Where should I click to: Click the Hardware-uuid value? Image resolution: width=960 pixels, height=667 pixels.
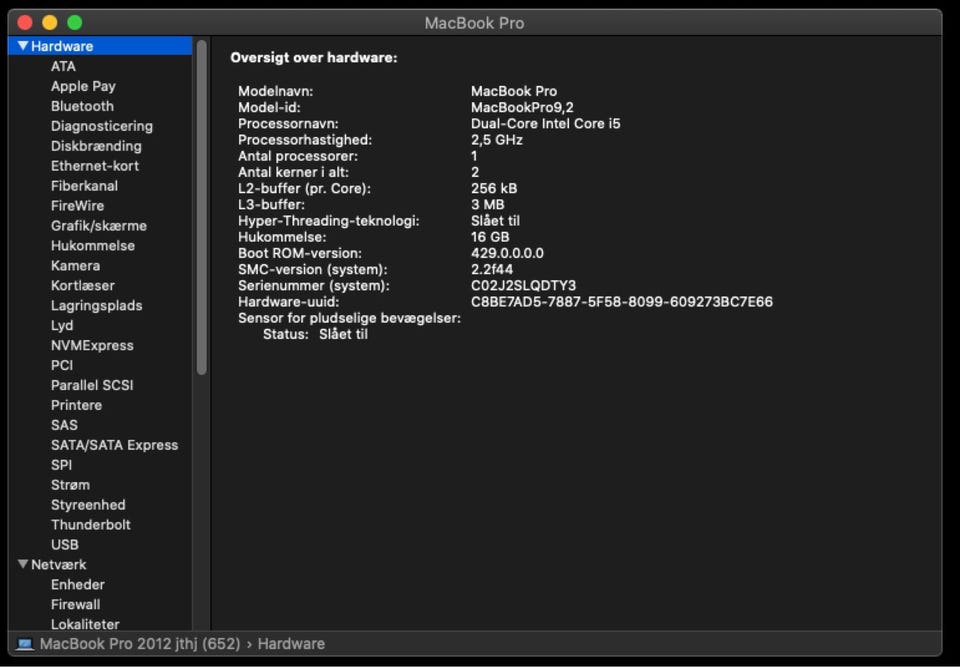point(622,302)
